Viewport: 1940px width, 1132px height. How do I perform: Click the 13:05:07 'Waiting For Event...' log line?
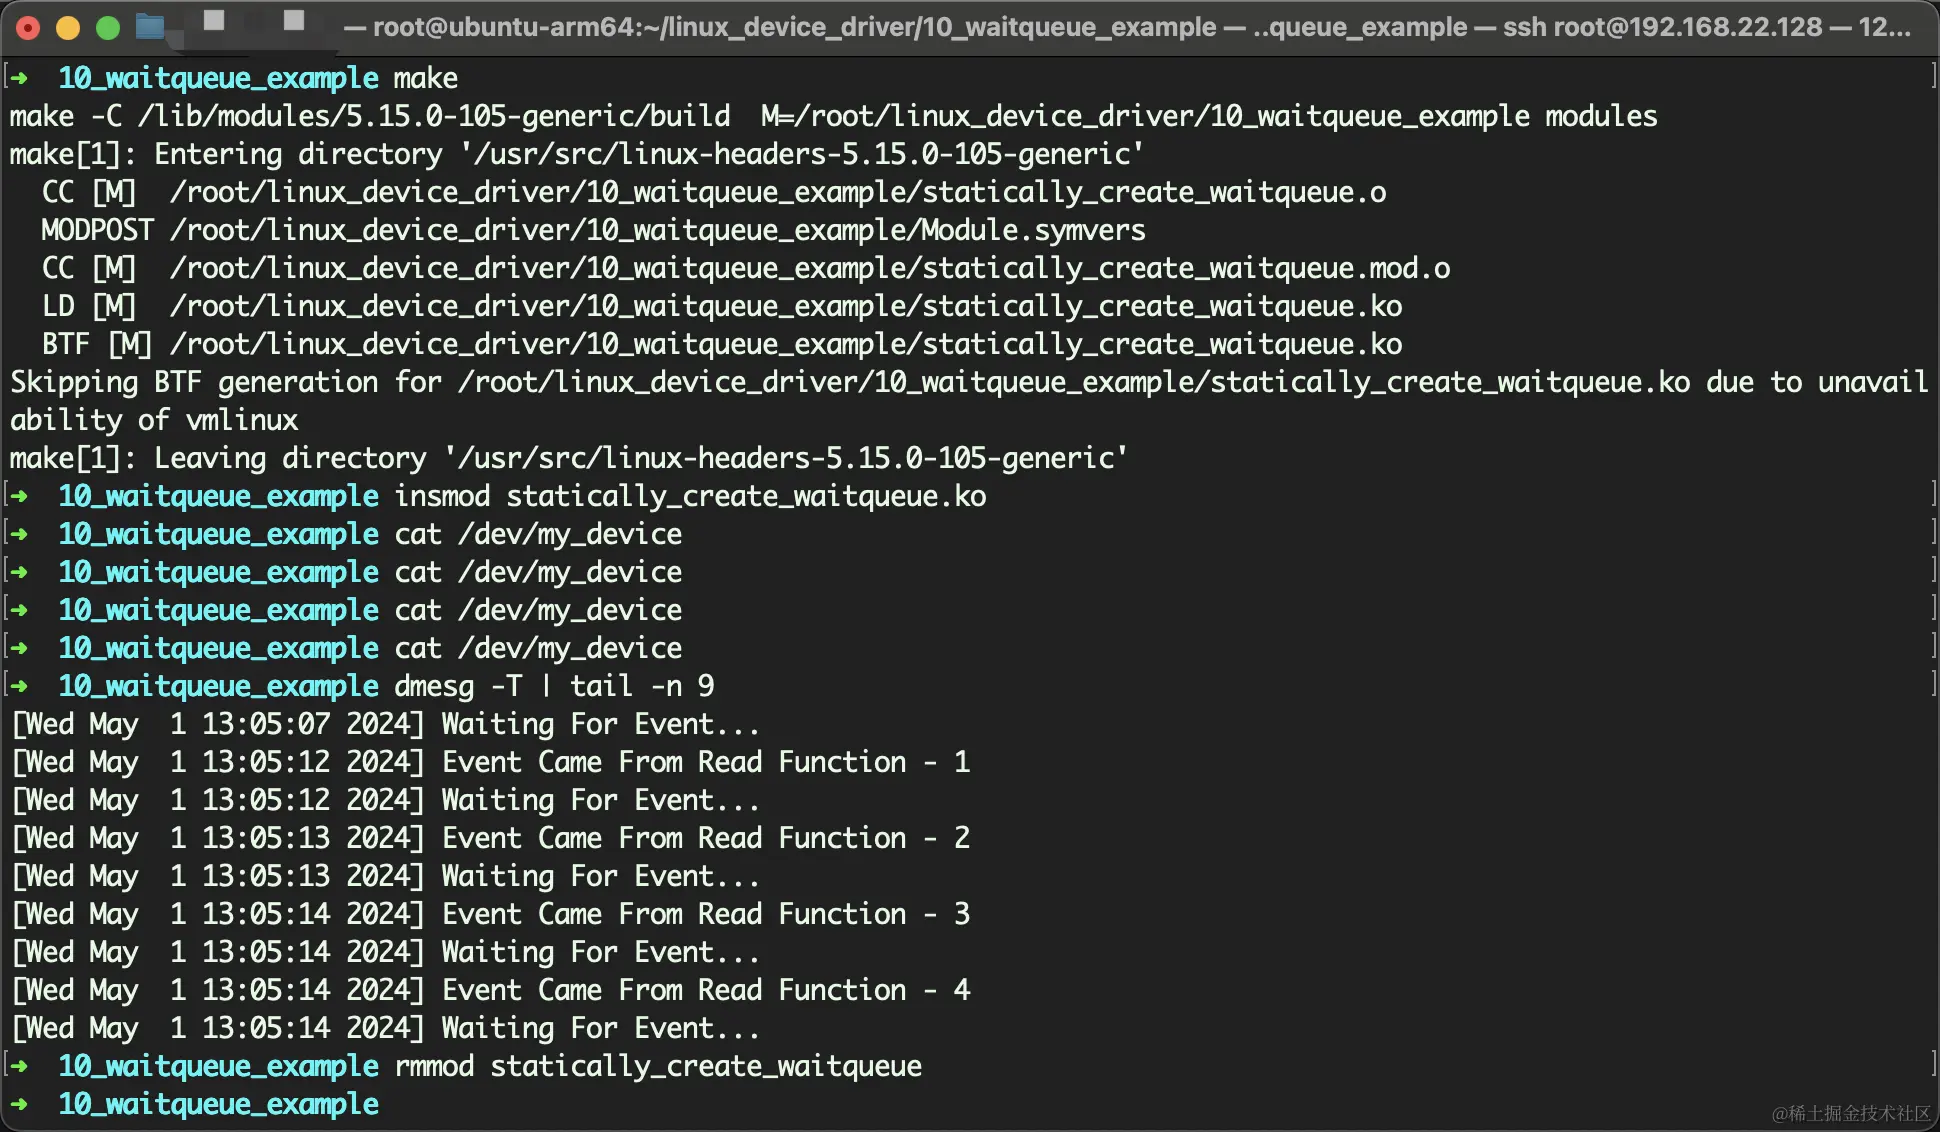tap(385, 724)
